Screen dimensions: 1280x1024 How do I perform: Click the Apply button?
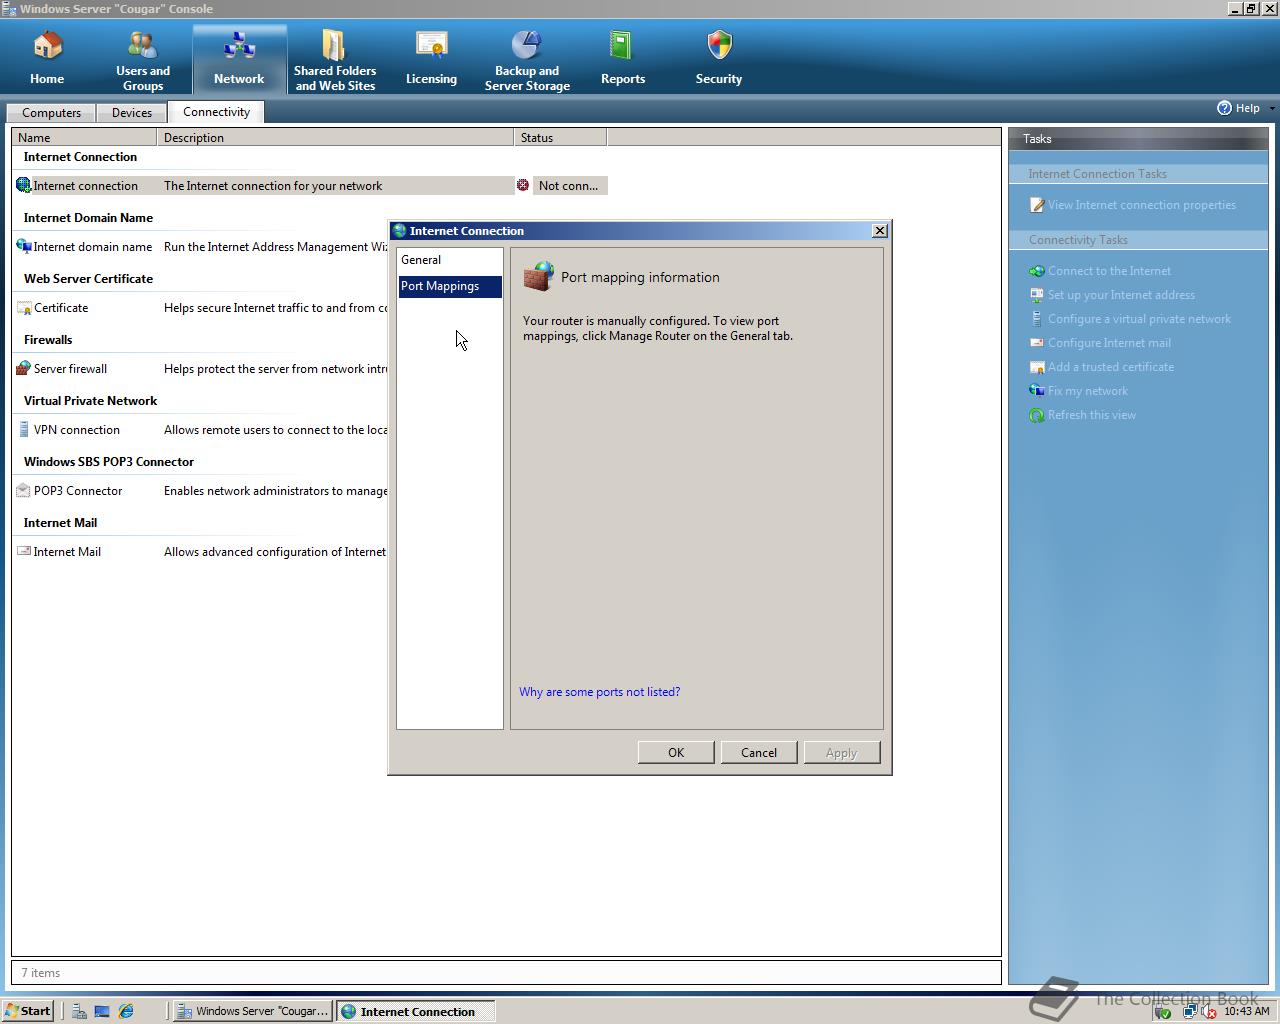pyautogui.click(x=842, y=753)
